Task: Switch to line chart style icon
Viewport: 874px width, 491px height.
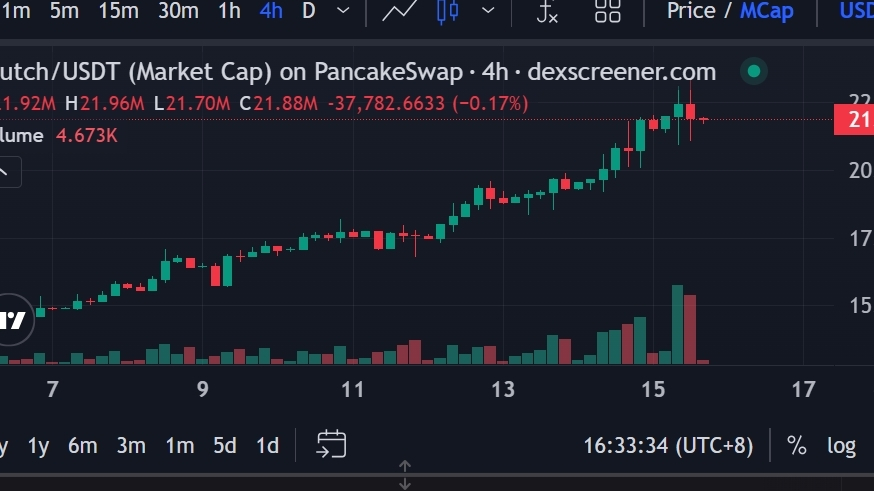Action: (399, 11)
